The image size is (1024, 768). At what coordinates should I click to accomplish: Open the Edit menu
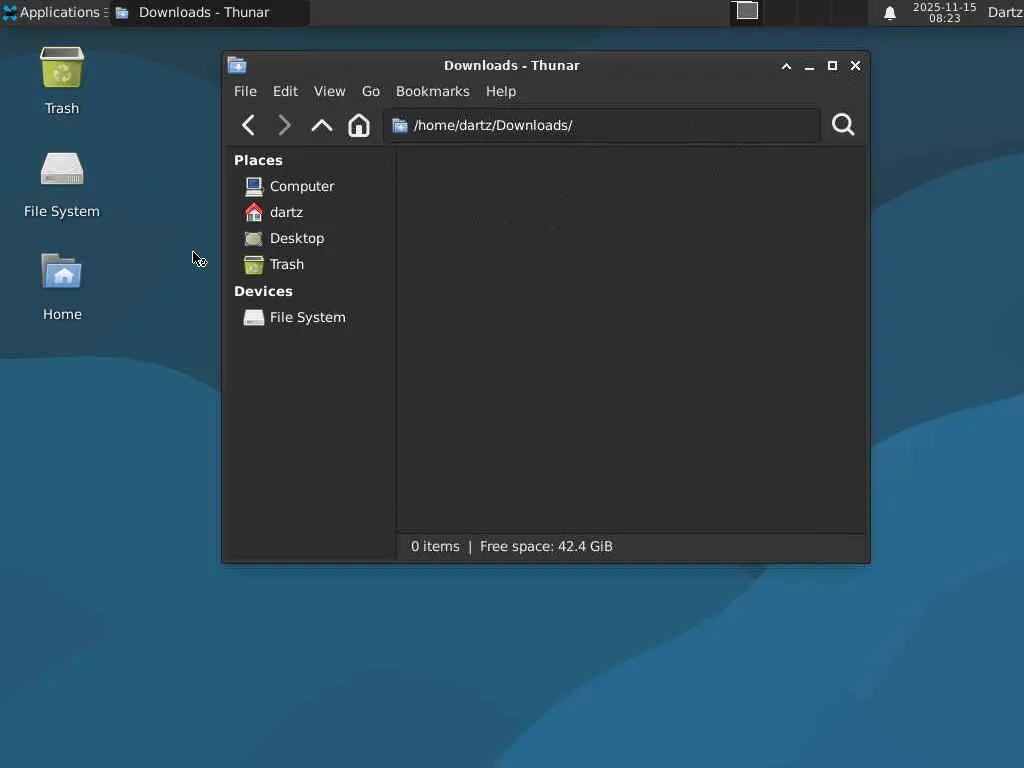[285, 91]
